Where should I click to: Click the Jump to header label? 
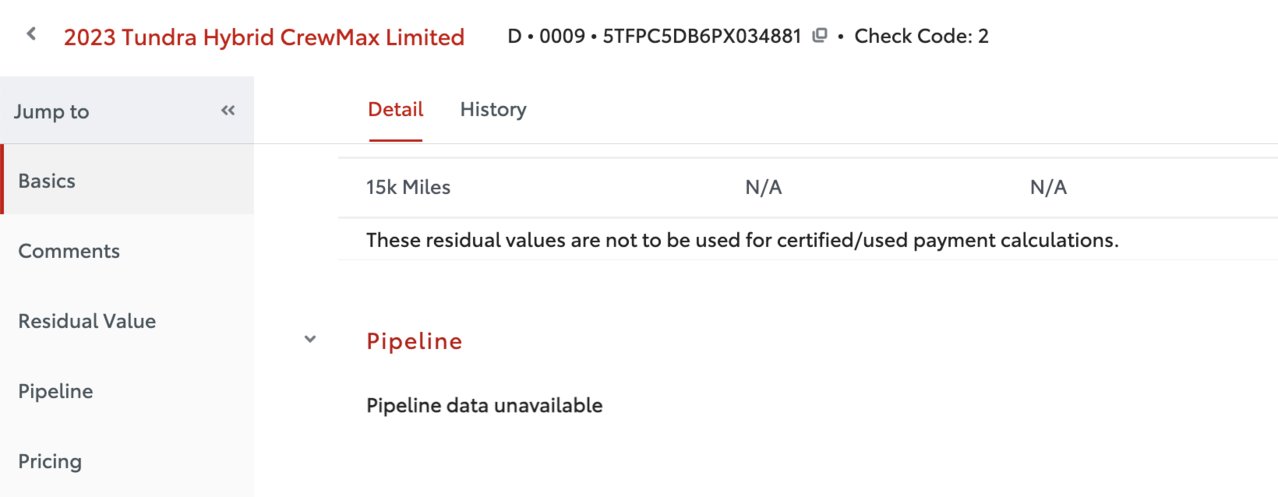pyautogui.click(x=51, y=111)
